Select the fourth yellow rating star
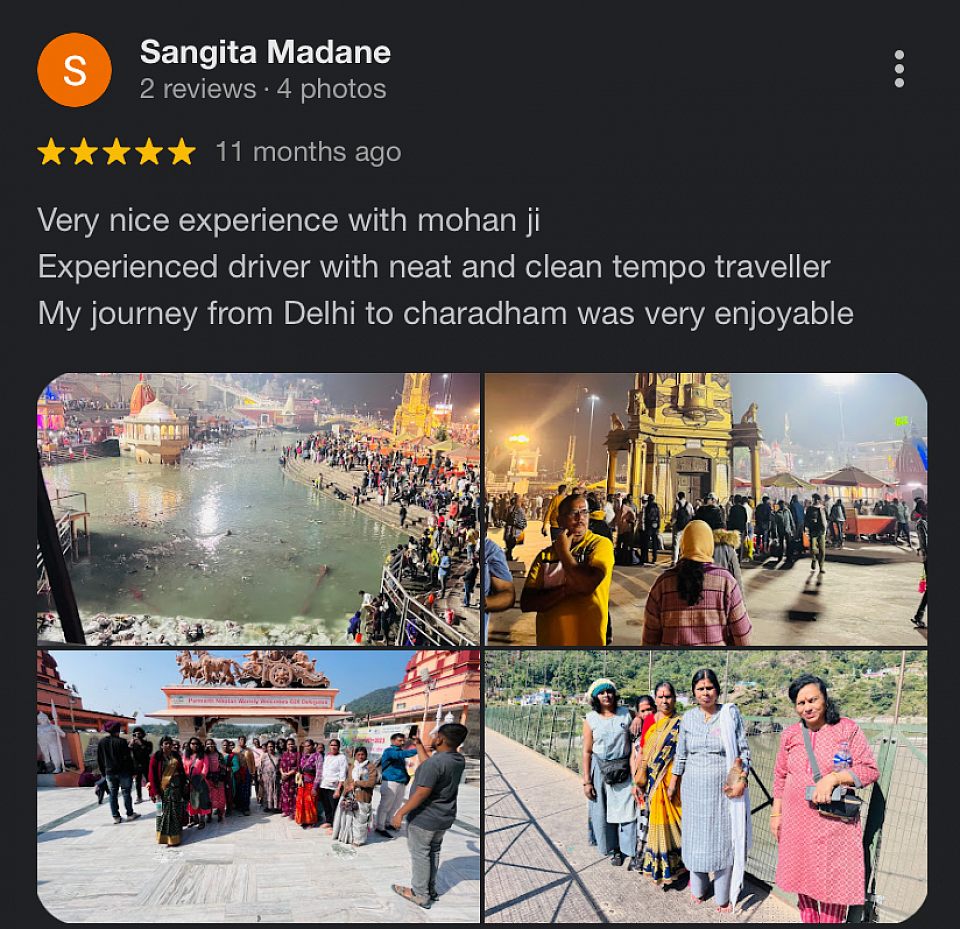 149,152
